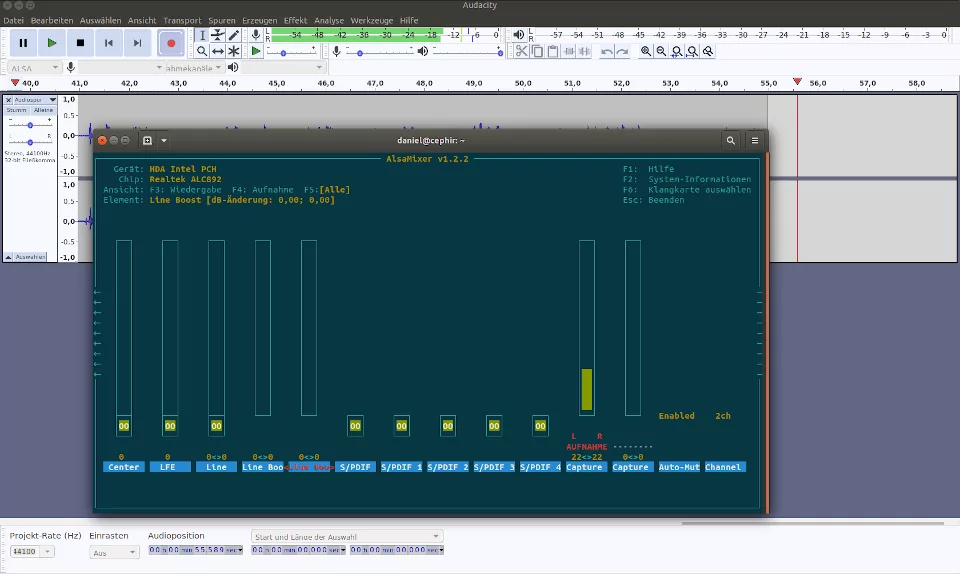This screenshot has height=574, width=960.
Task: Click the Auswählen button below the track
Action: (30, 257)
